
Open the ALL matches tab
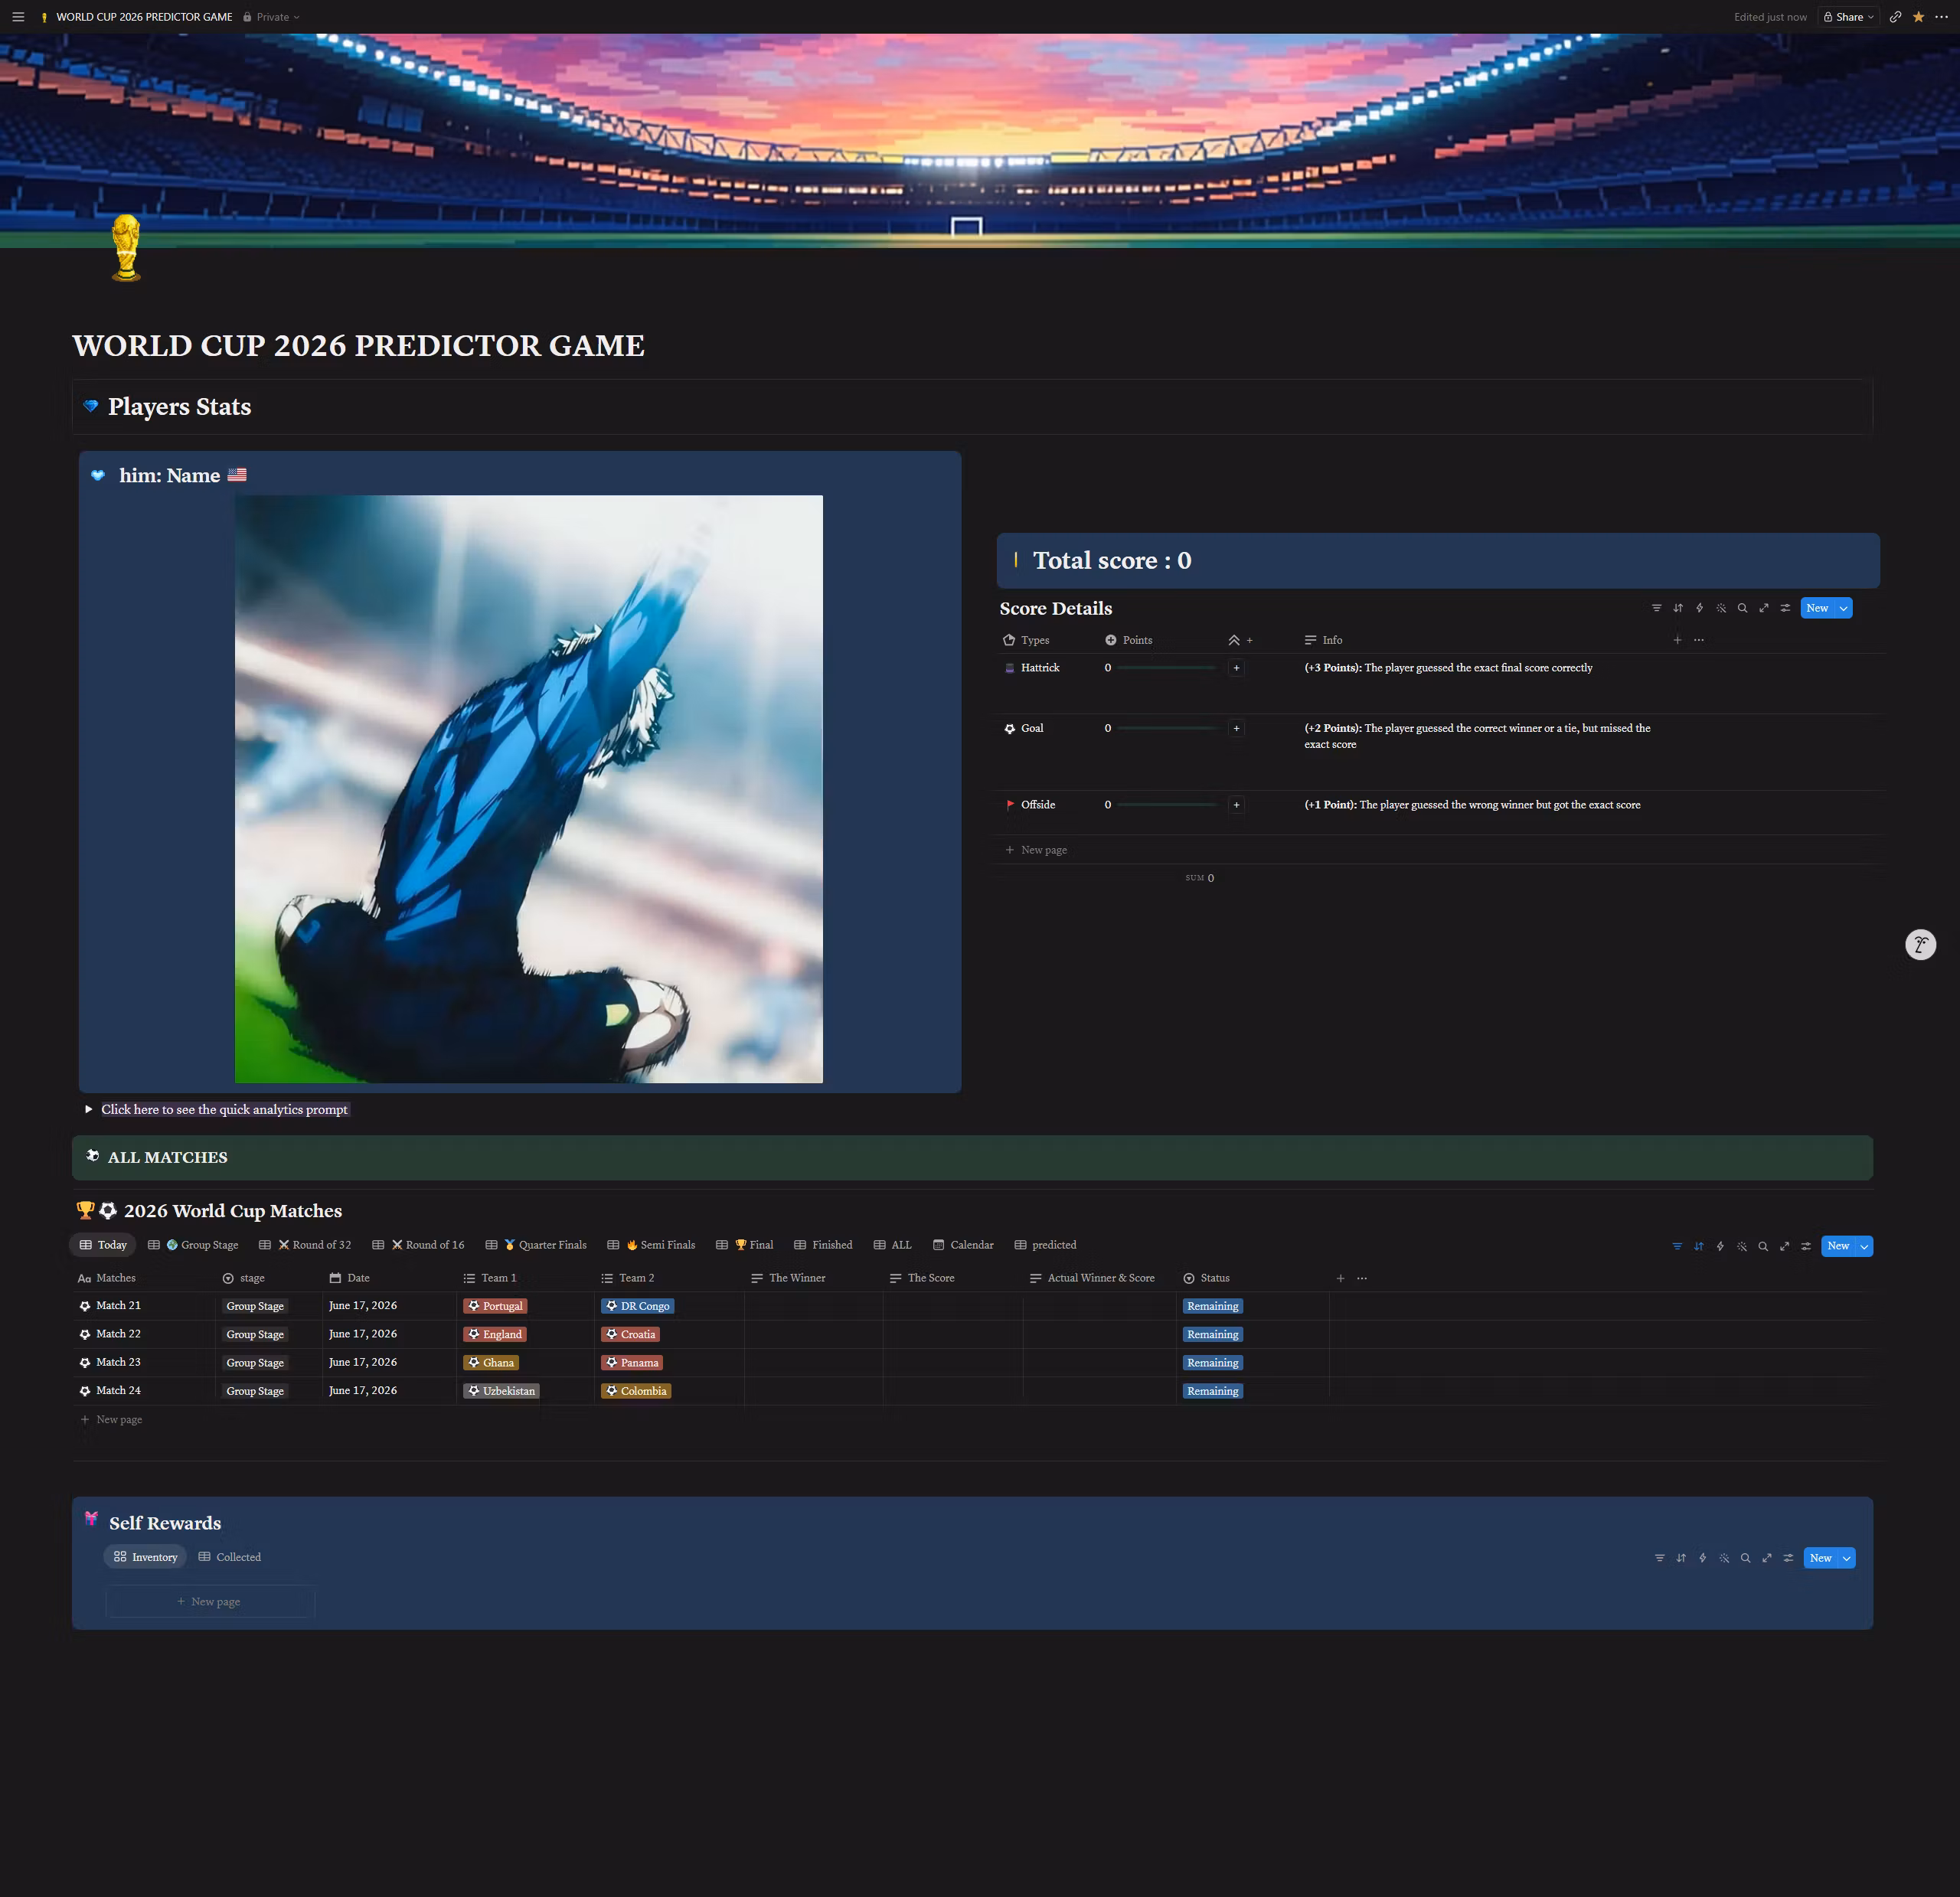[x=892, y=1245]
